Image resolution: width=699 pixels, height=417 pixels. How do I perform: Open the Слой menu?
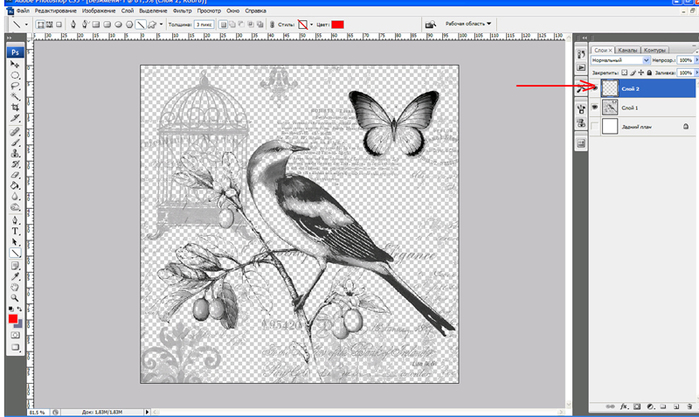click(x=127, y=11)
